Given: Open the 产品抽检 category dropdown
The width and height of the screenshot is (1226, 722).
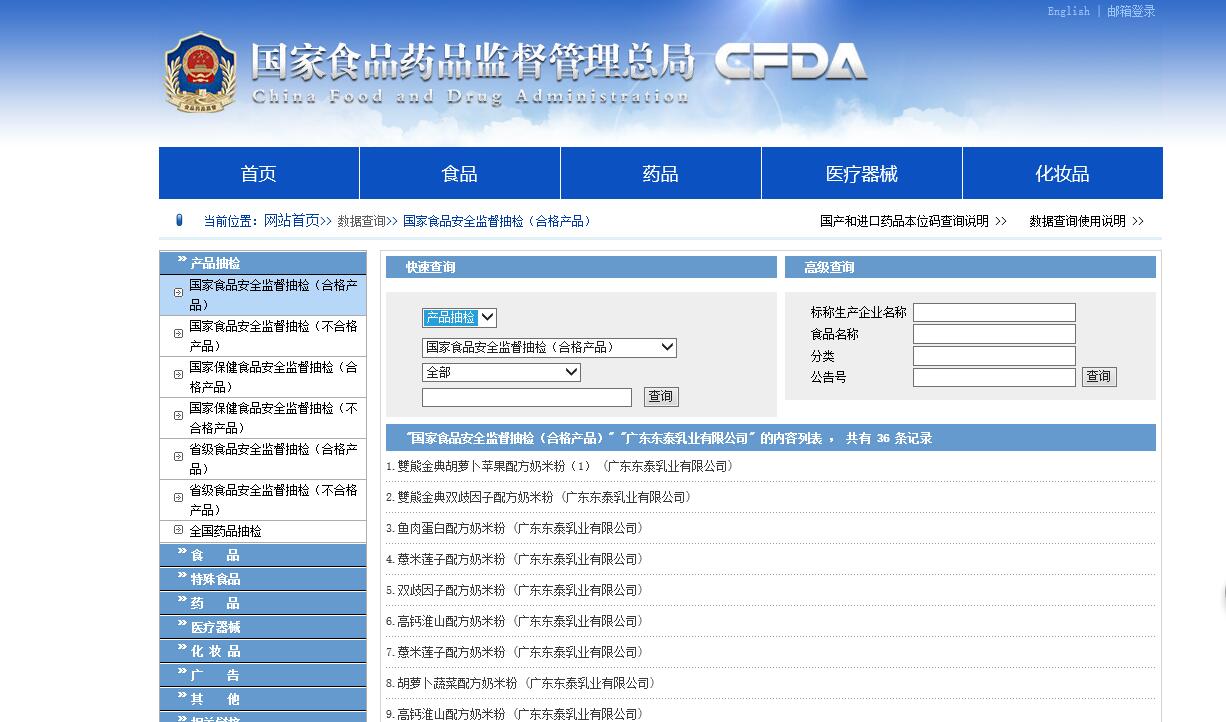Looking at the screenshot, I should pyautogui.click(x=459, y=317).
